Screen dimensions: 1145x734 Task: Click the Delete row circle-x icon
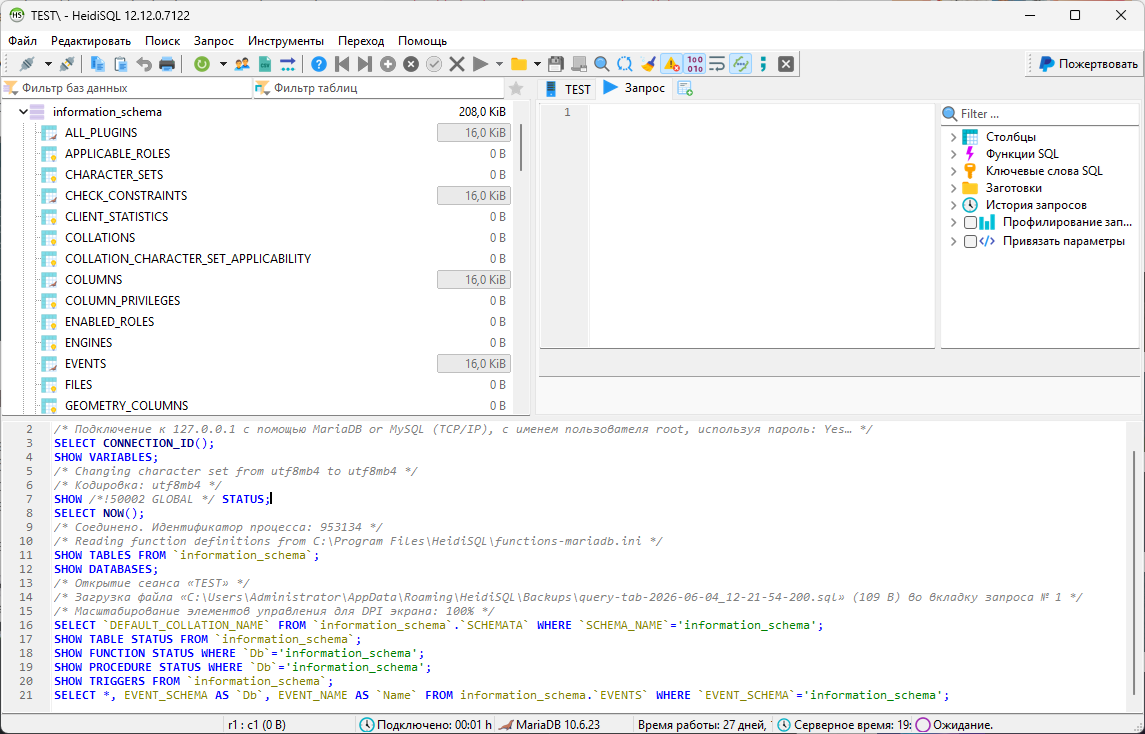(411, 64)
